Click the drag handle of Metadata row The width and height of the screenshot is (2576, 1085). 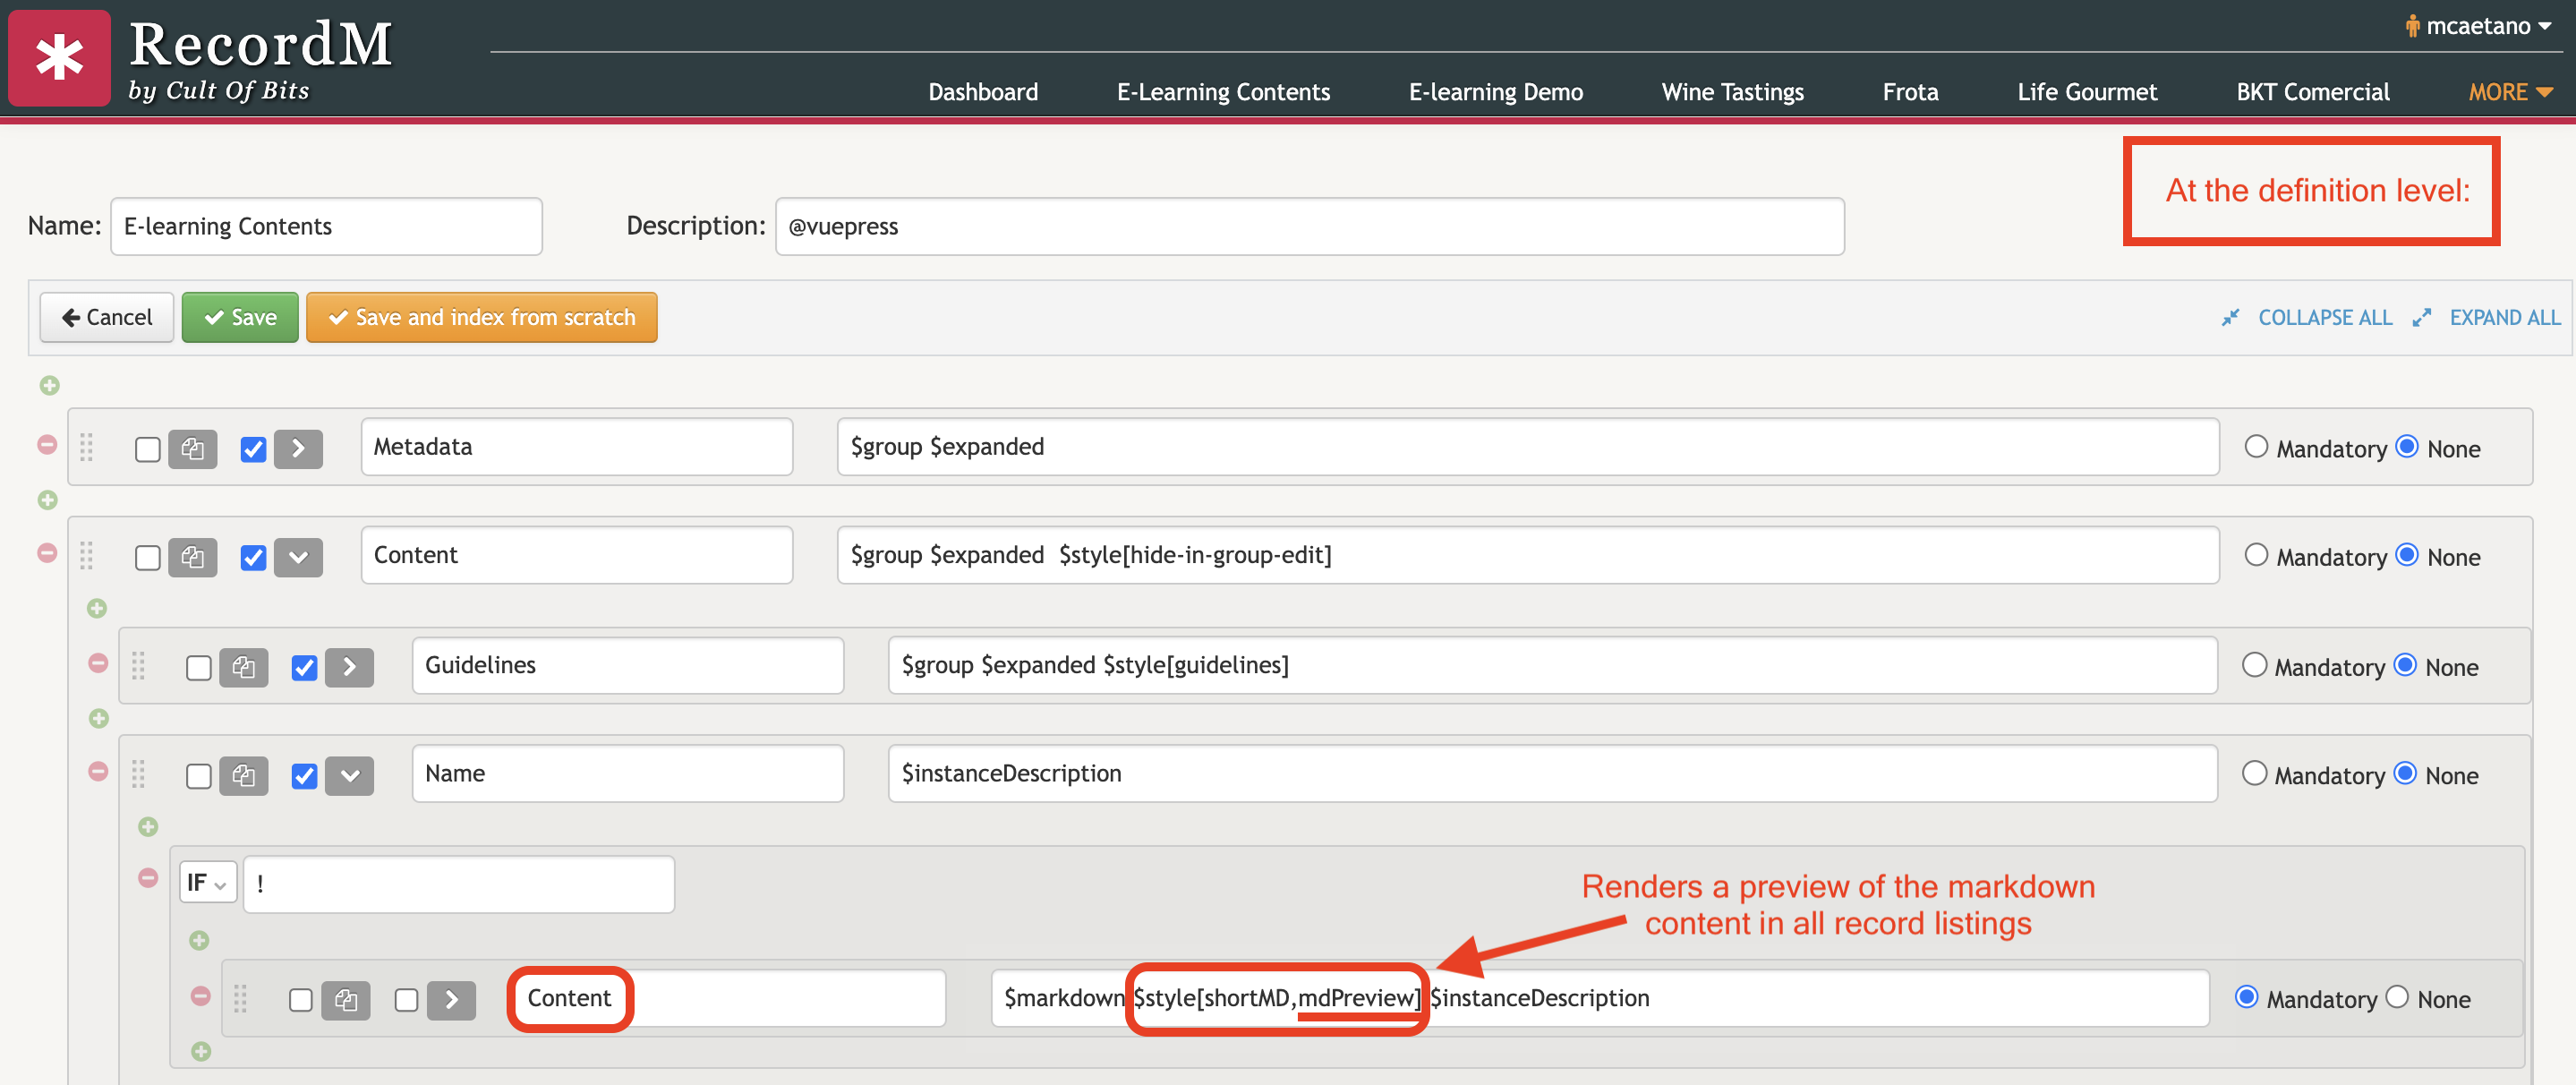87,447
